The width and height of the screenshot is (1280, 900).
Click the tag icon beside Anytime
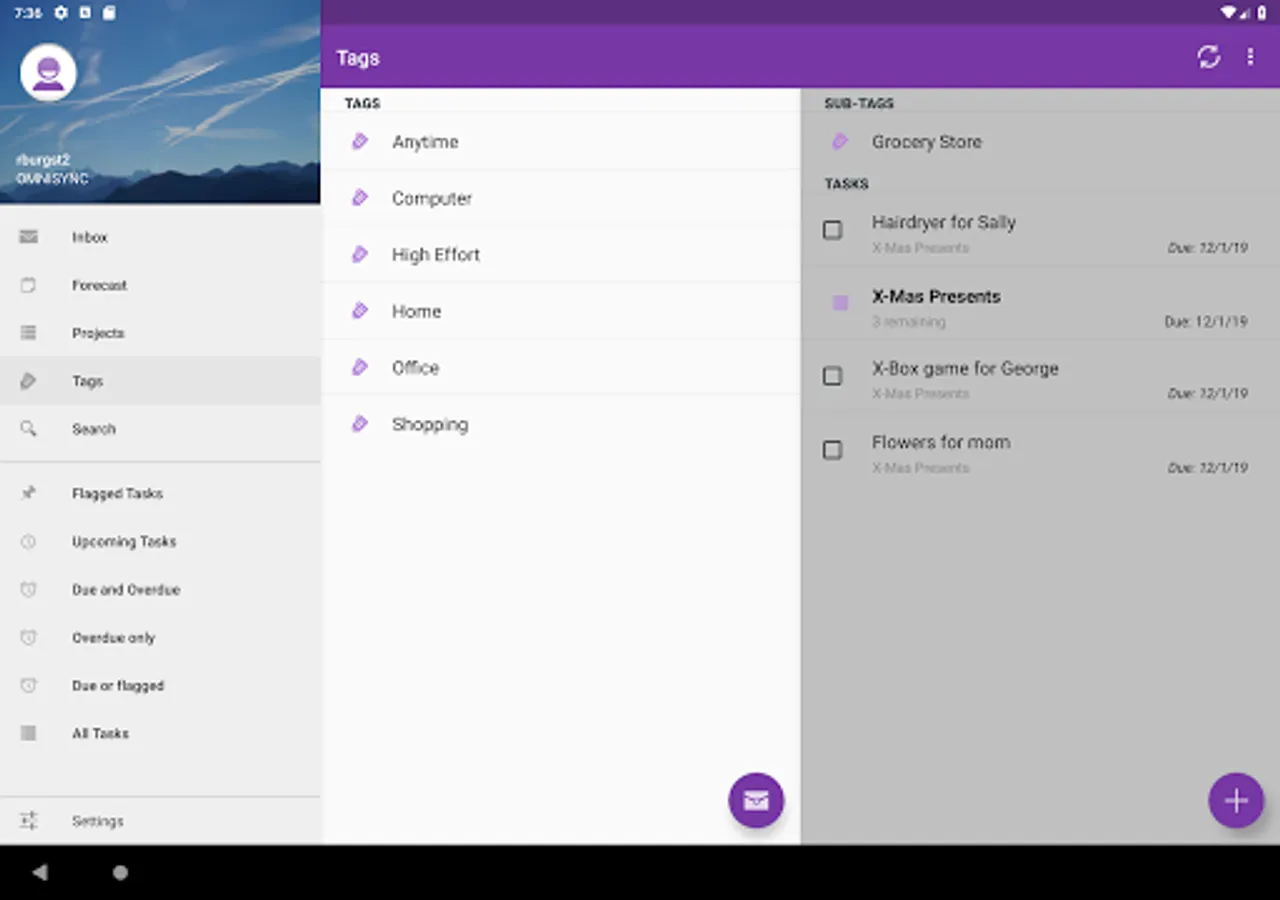(360, 142)
